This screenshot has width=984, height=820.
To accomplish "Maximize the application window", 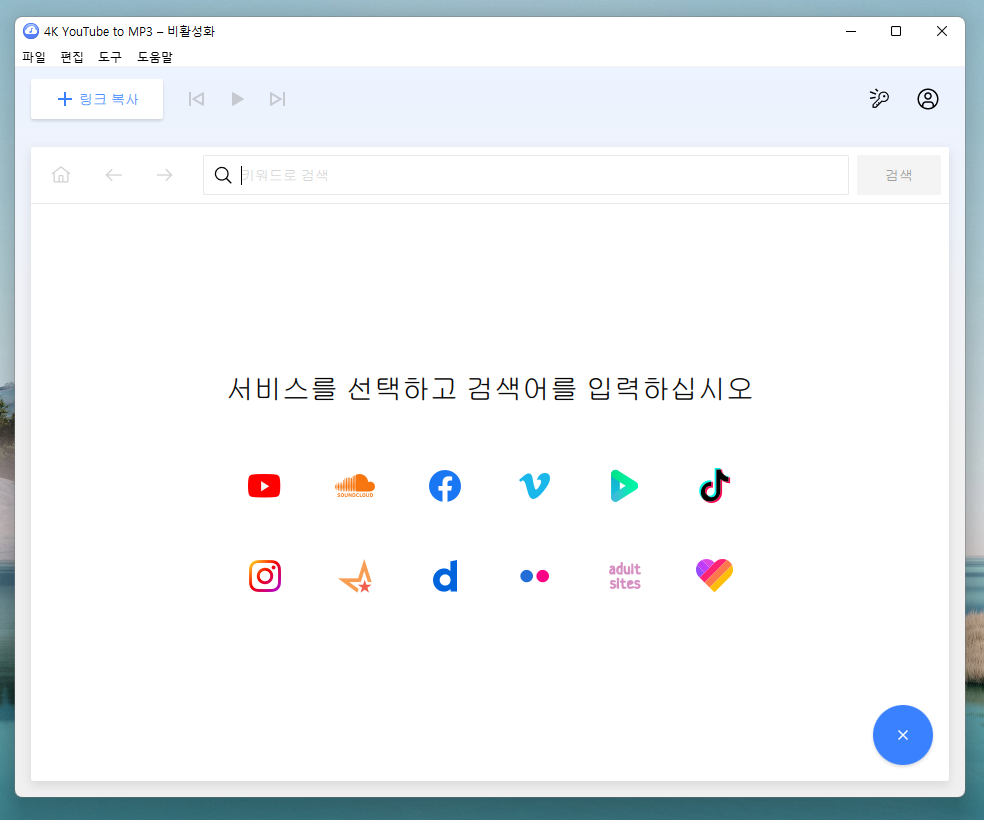I will pyautogui.click(x=896, y=31).
